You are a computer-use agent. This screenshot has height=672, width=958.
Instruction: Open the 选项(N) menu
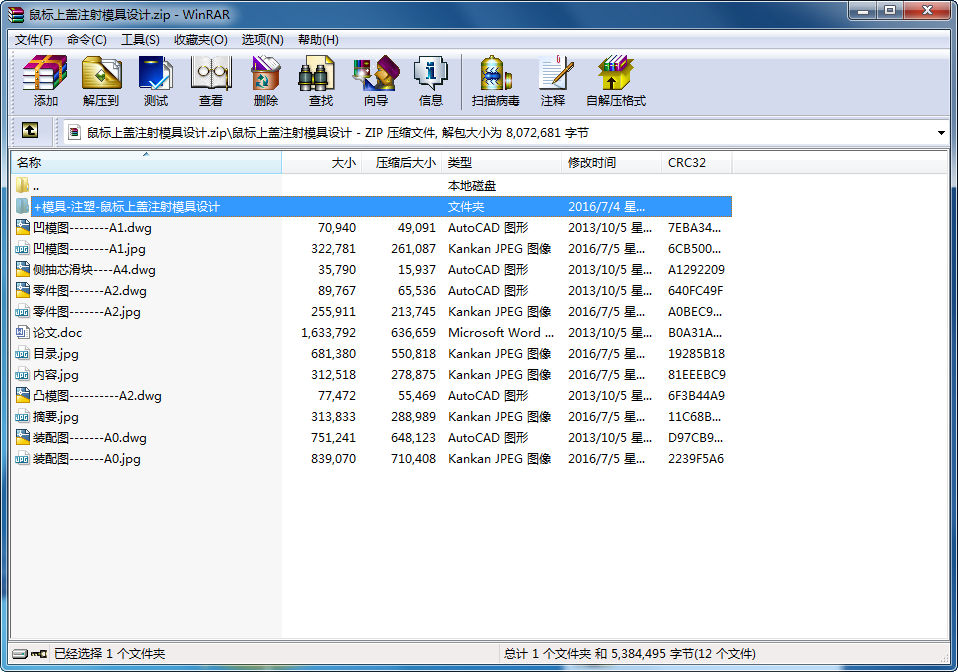click(x=262, y=40)
